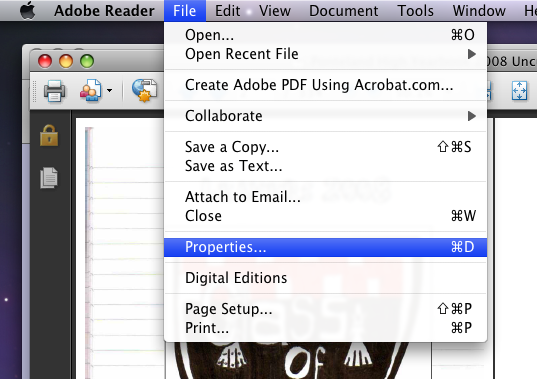Open the collaborate dropdown arrow
This screenshot has width=537, height=379.
click(109, 90)
